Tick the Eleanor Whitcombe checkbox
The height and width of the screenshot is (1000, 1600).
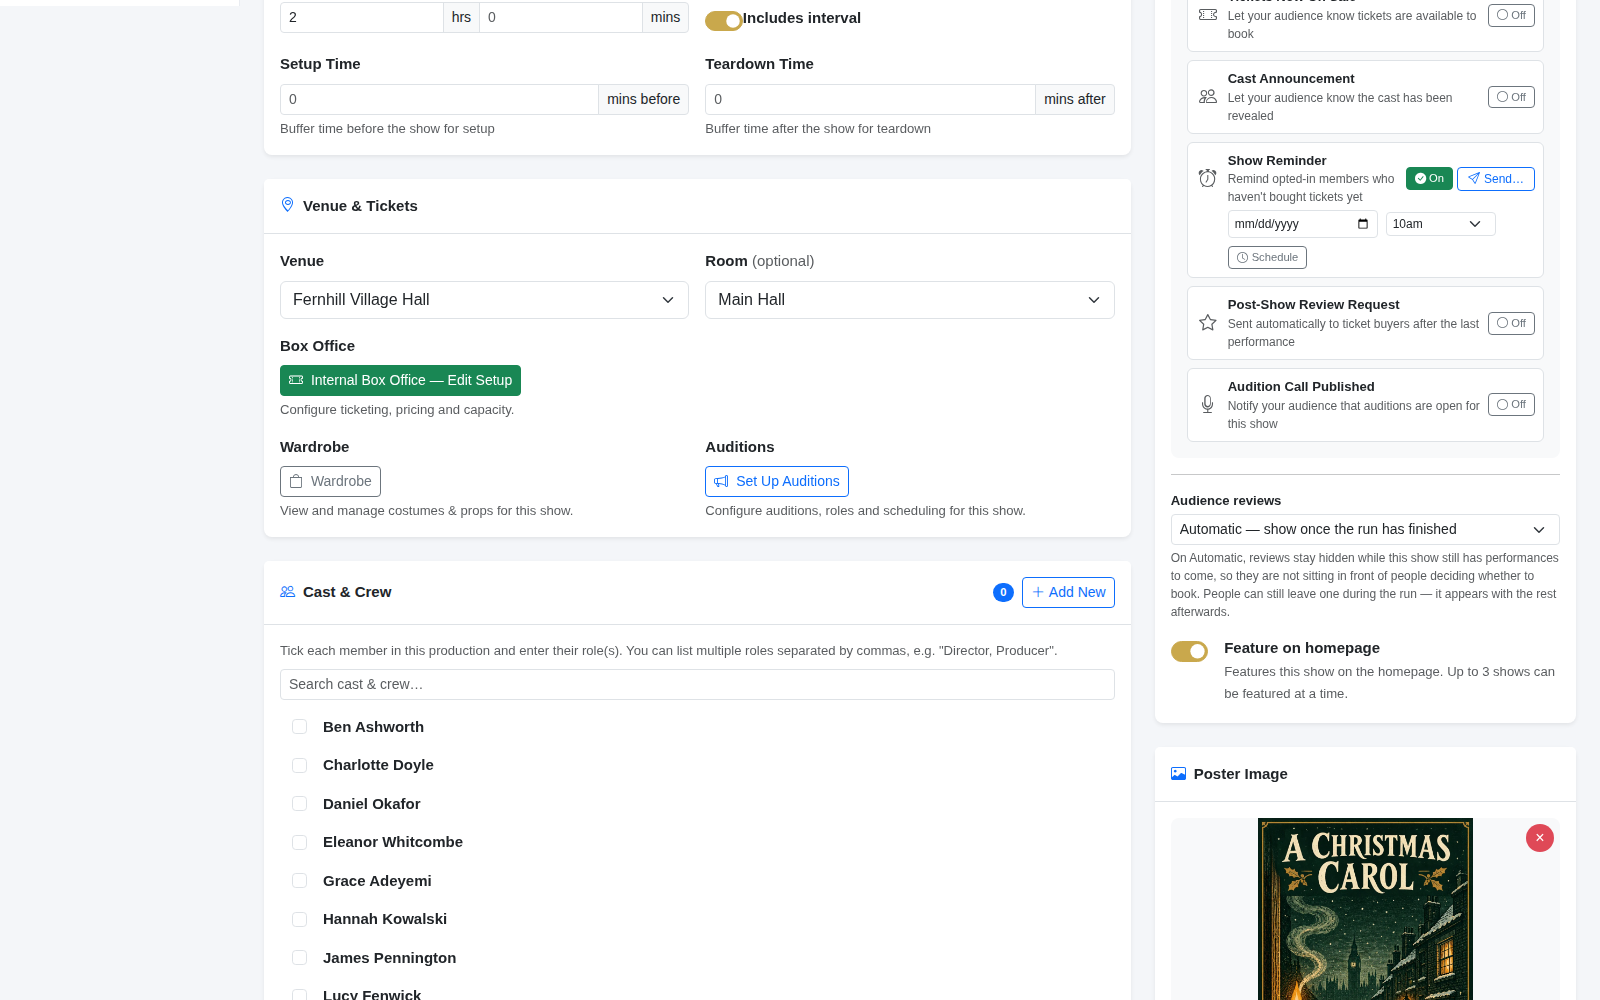click(x=299, y=842)
